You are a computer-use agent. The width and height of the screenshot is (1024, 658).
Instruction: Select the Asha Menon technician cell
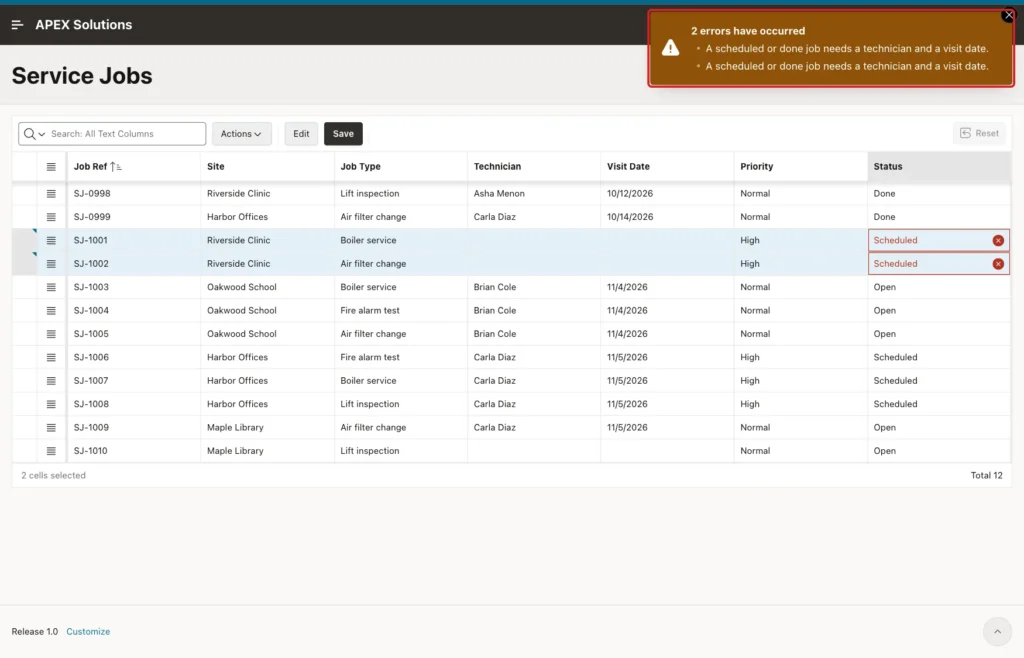coord(534,193)
